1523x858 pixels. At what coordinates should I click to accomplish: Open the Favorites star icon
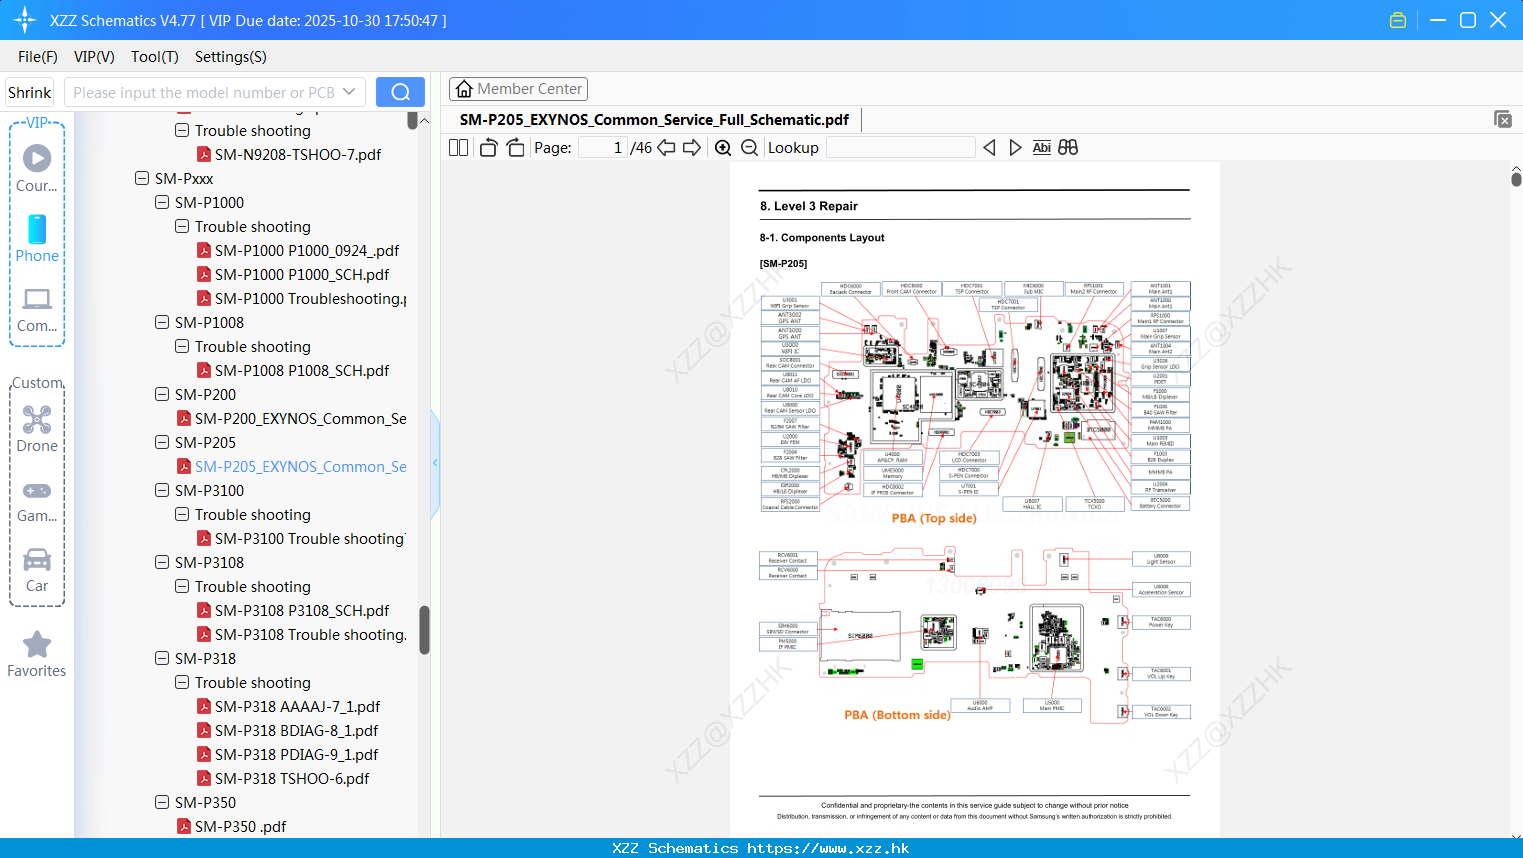(x=37, y=654)
